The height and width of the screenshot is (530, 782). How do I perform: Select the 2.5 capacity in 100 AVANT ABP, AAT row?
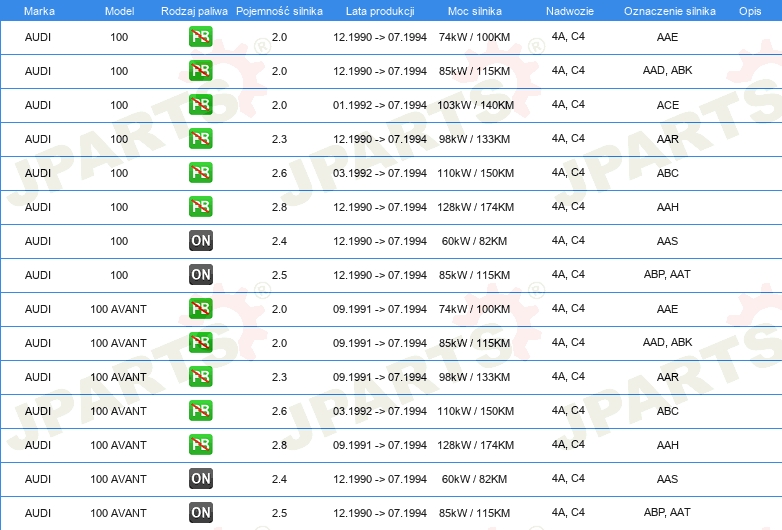279,513
